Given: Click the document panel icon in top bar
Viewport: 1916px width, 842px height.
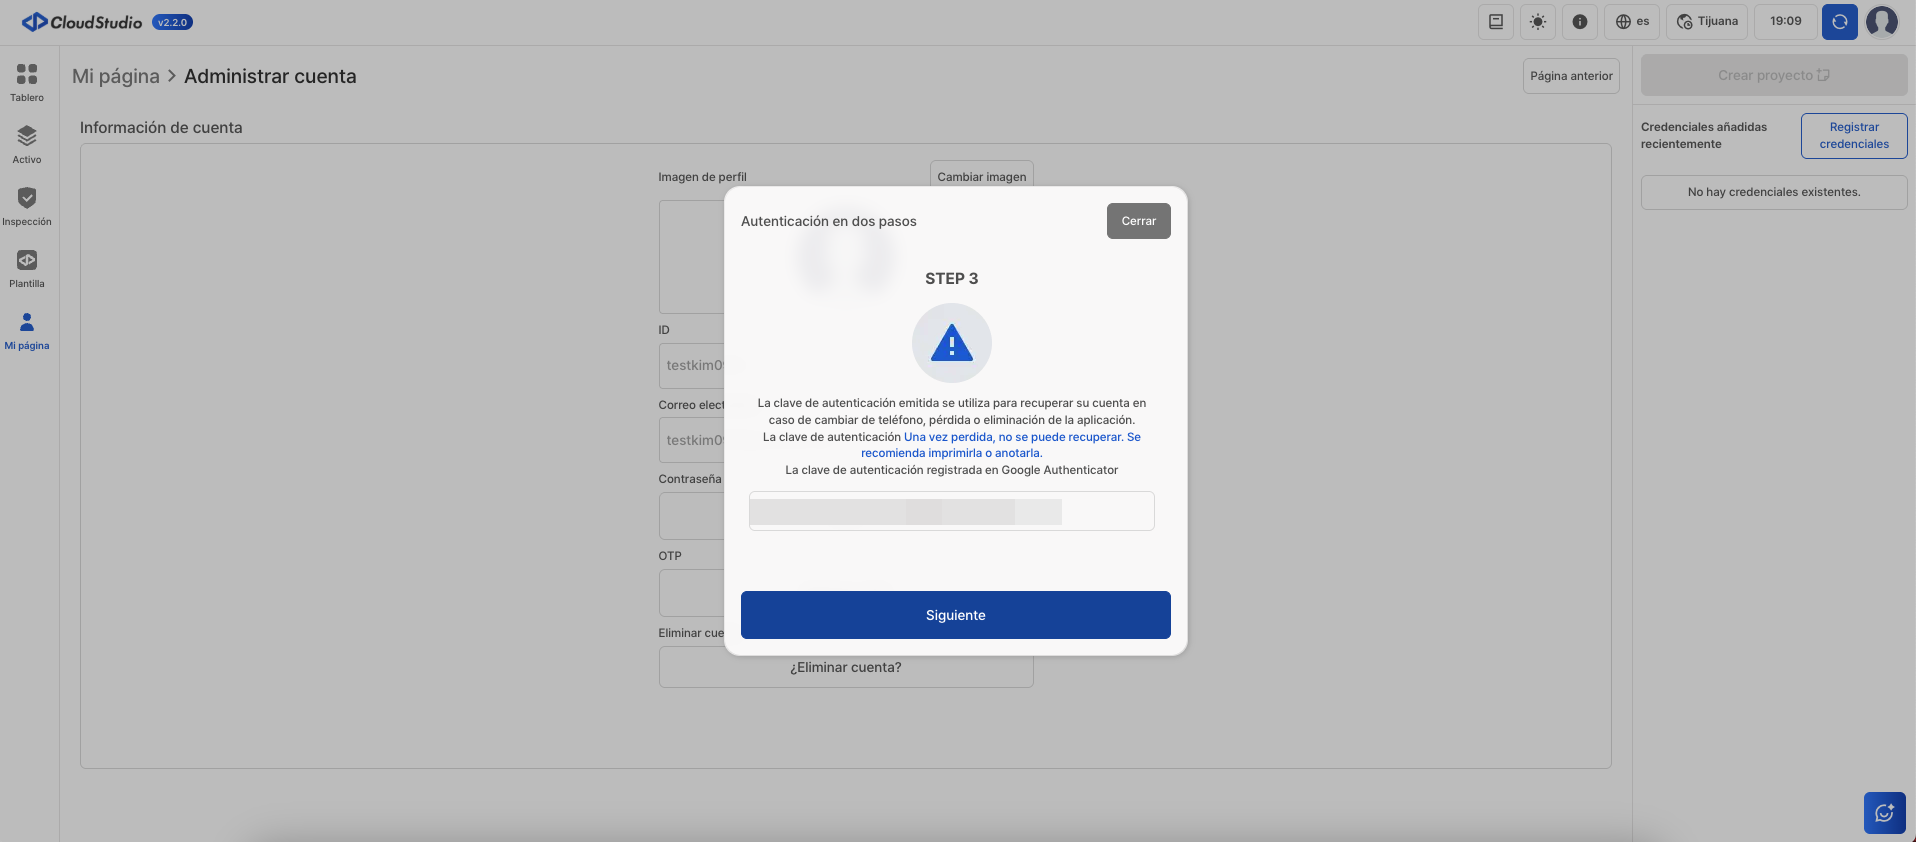Looking at the screenshot, I should [1495, 22].
